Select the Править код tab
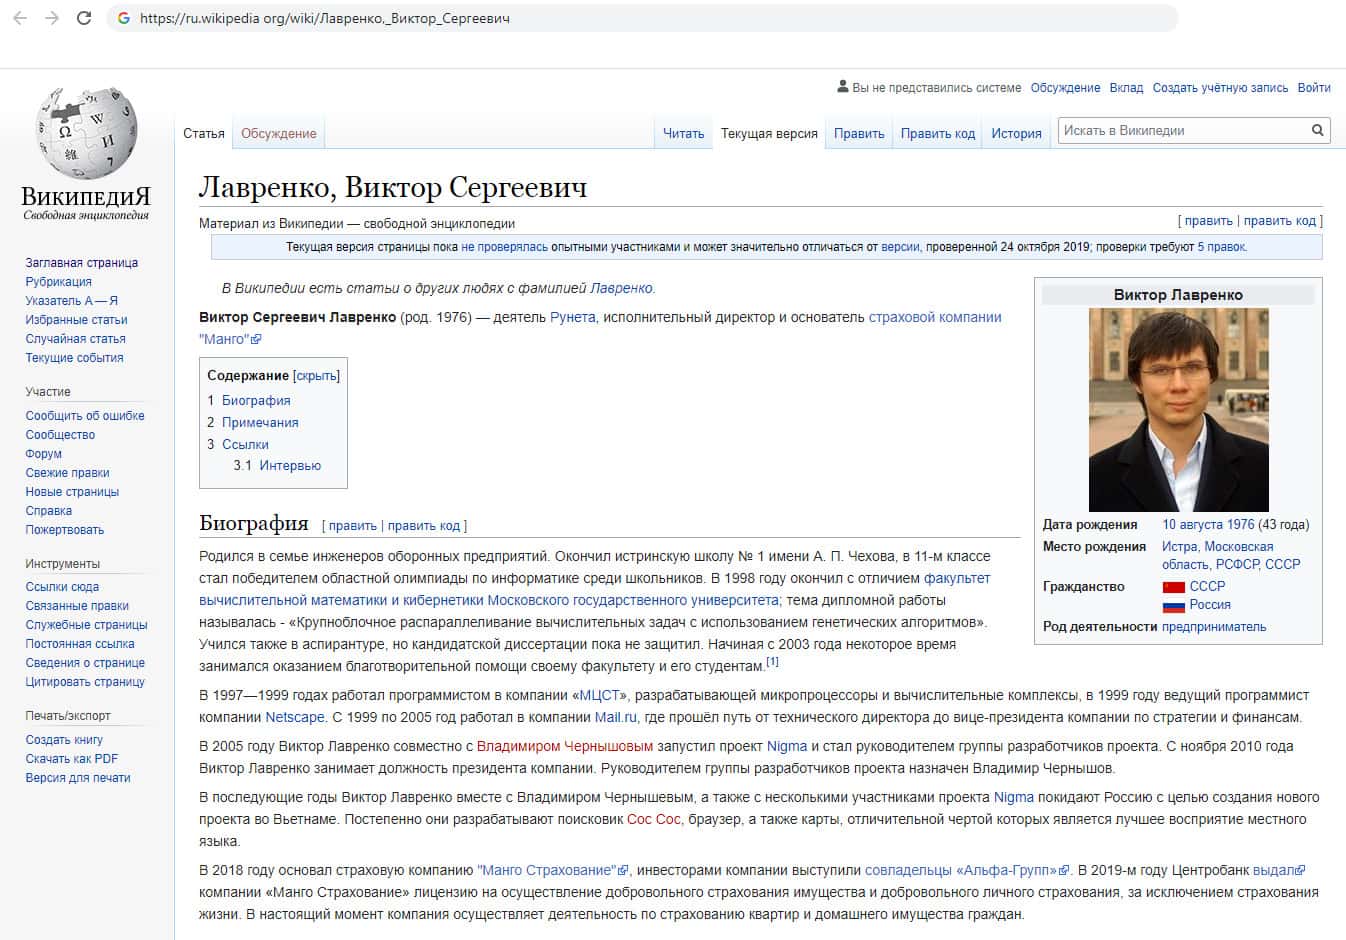 (x=937, y=133)
